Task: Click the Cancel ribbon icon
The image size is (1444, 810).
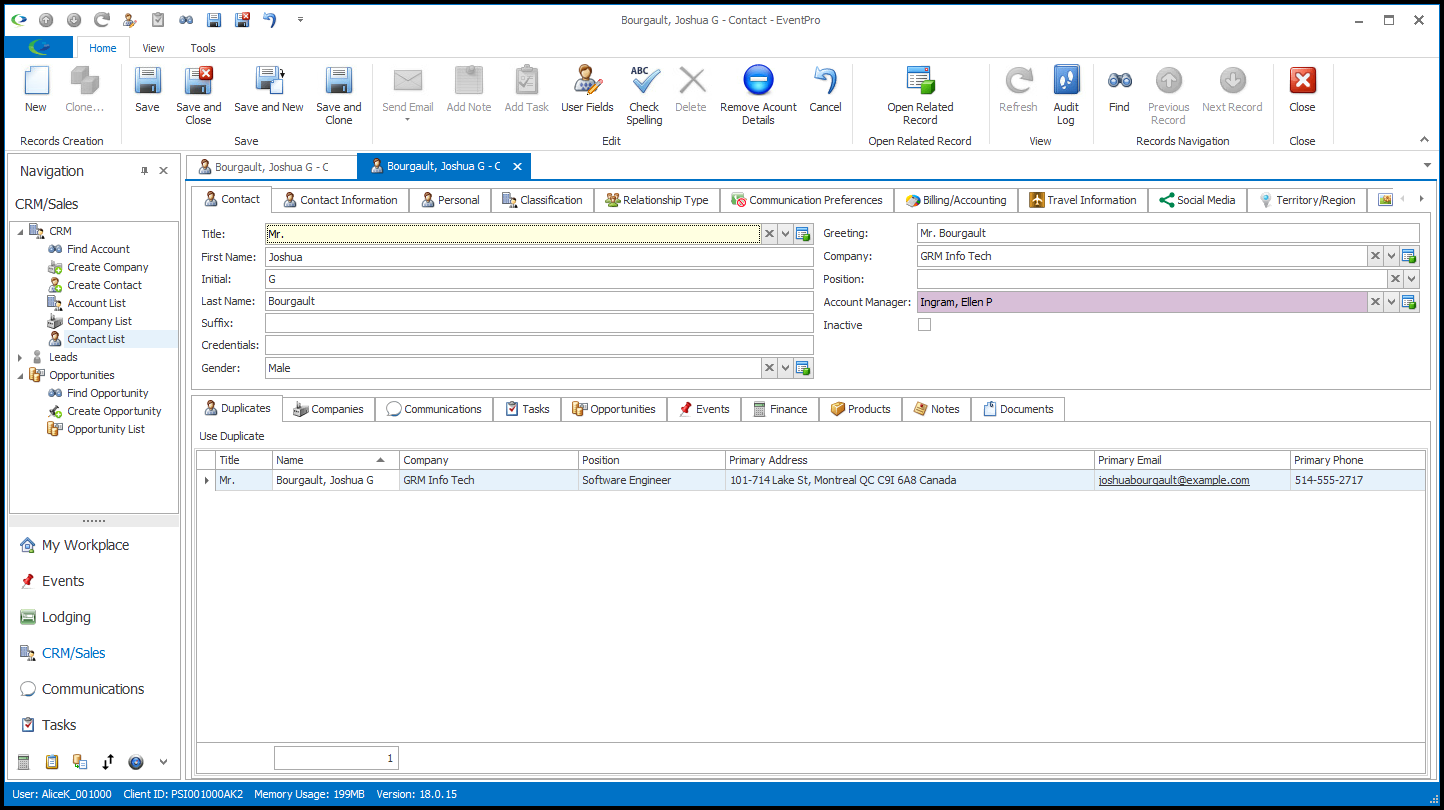Action: coord(825,82)
